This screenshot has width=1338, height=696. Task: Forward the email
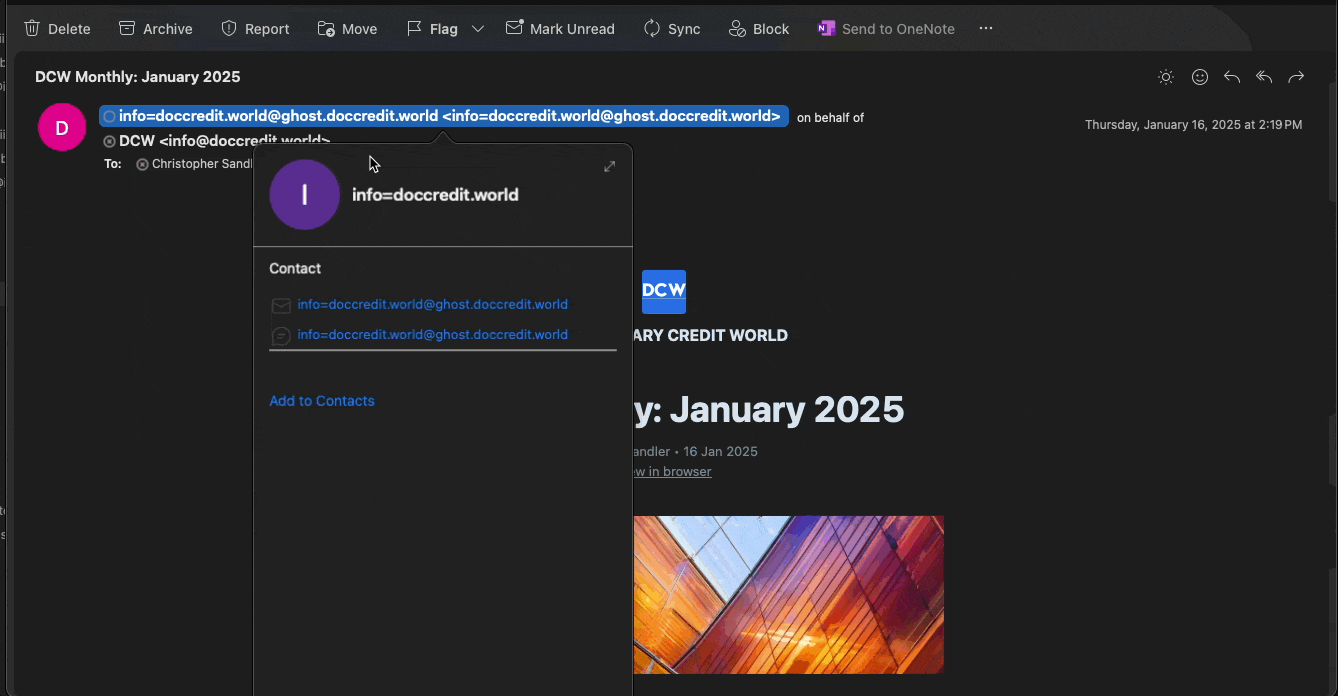point(1296,77)
